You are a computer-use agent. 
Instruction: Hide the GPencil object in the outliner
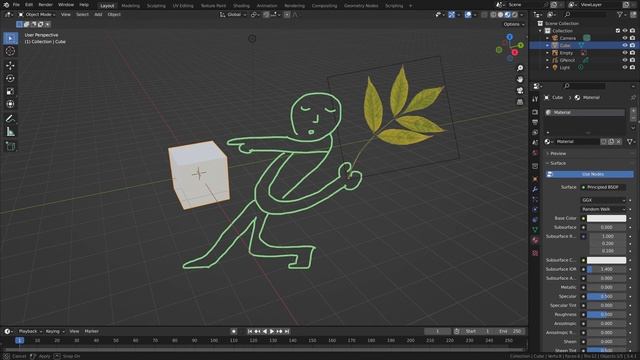624,60
